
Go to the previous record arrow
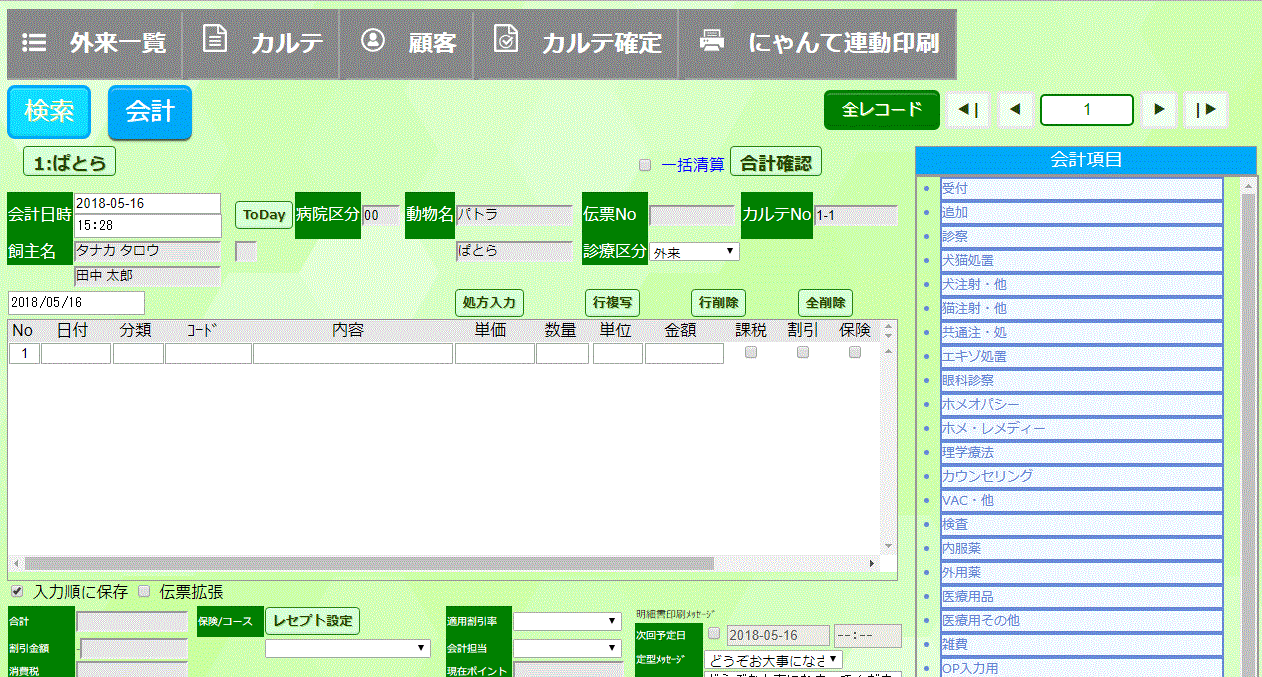coord(1015,110)
